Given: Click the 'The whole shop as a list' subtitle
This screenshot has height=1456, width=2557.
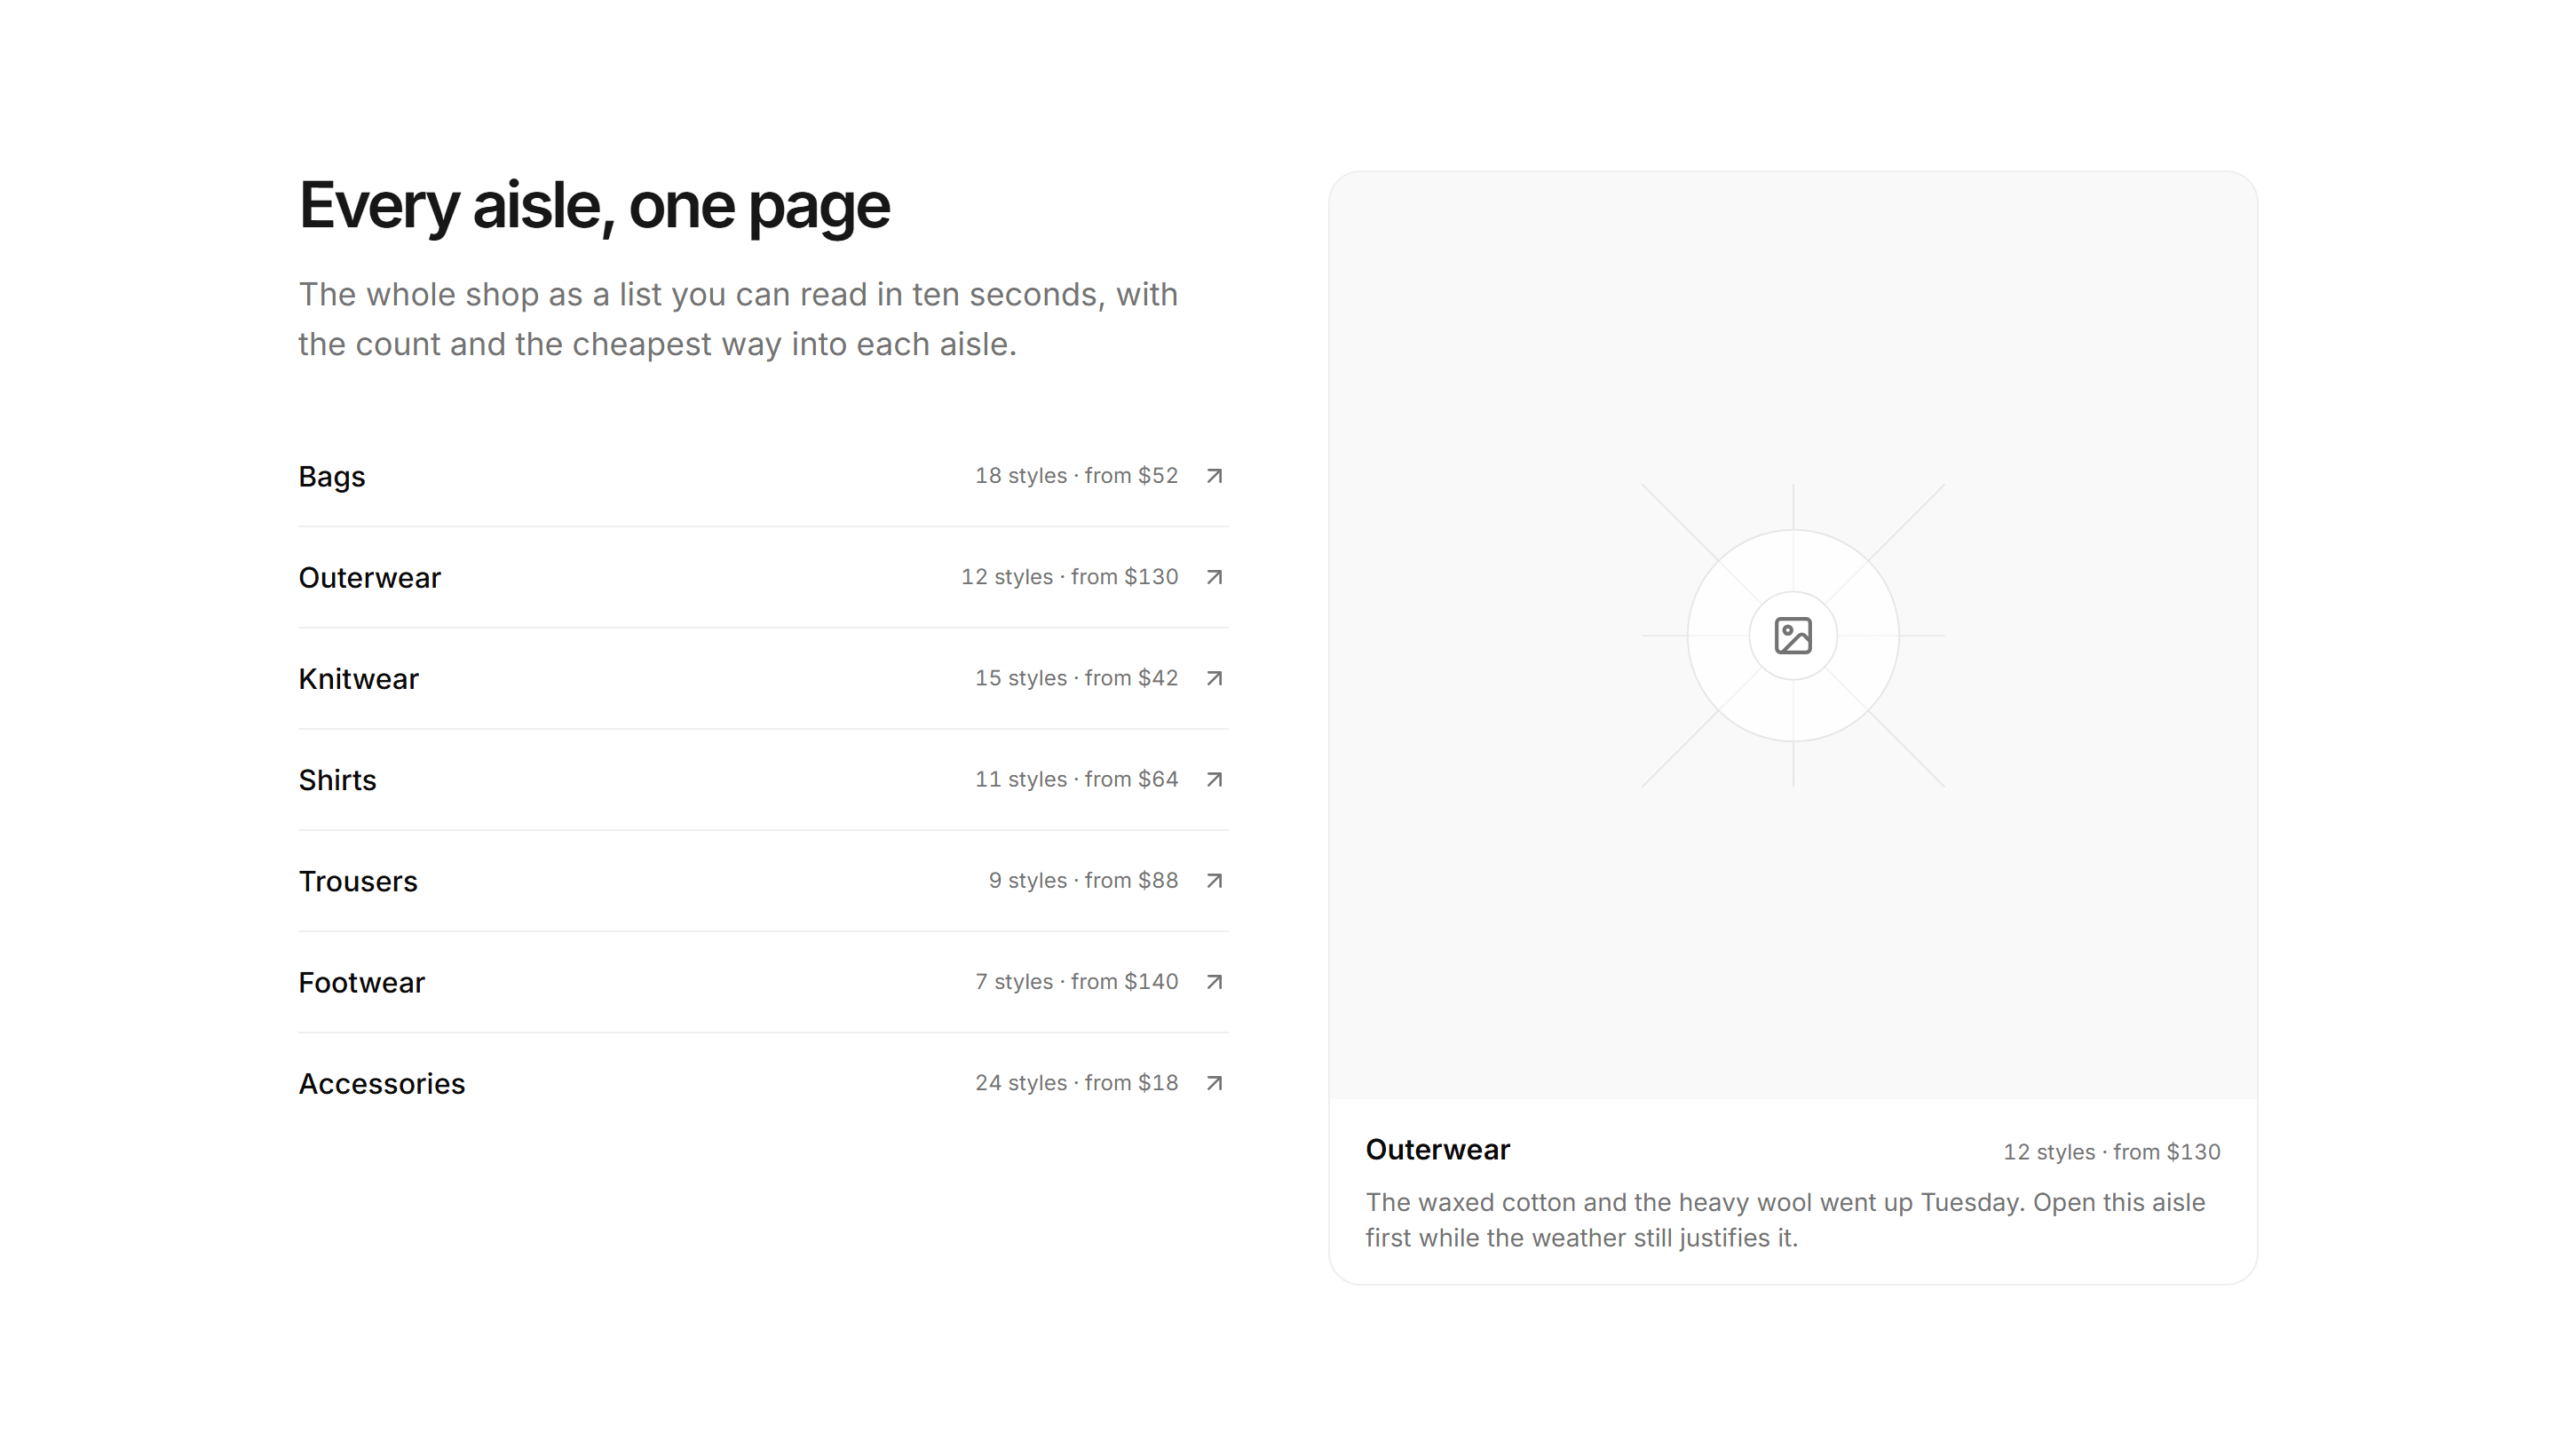Looking at the screenshot, I should pyautogui.click(x=738, y=319).
